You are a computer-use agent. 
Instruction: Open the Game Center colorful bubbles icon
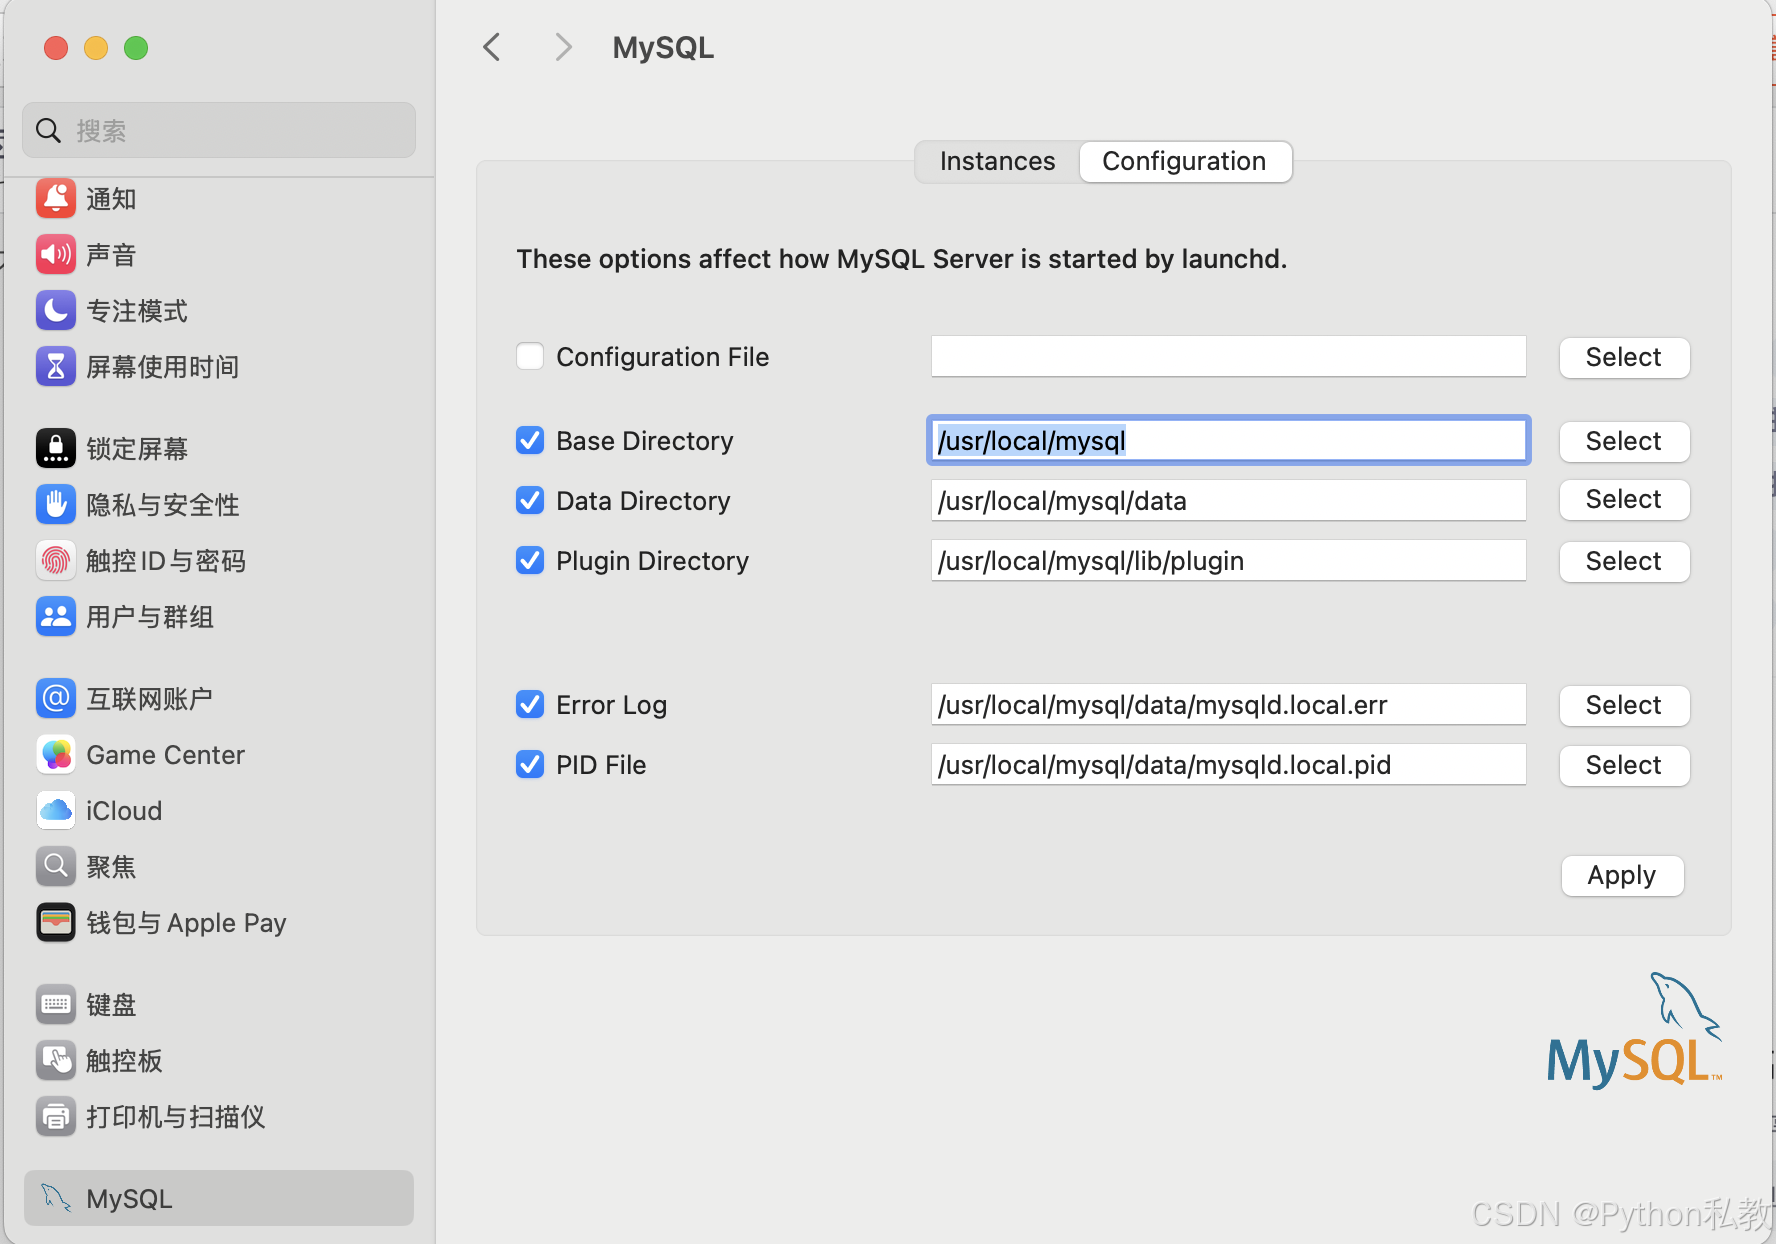[56, 755]
